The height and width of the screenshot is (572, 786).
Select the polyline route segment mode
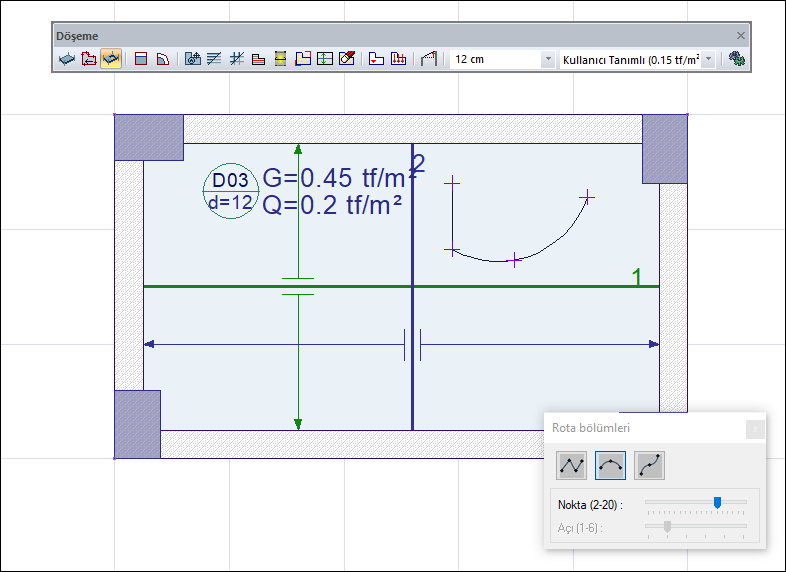pos(572,465)
